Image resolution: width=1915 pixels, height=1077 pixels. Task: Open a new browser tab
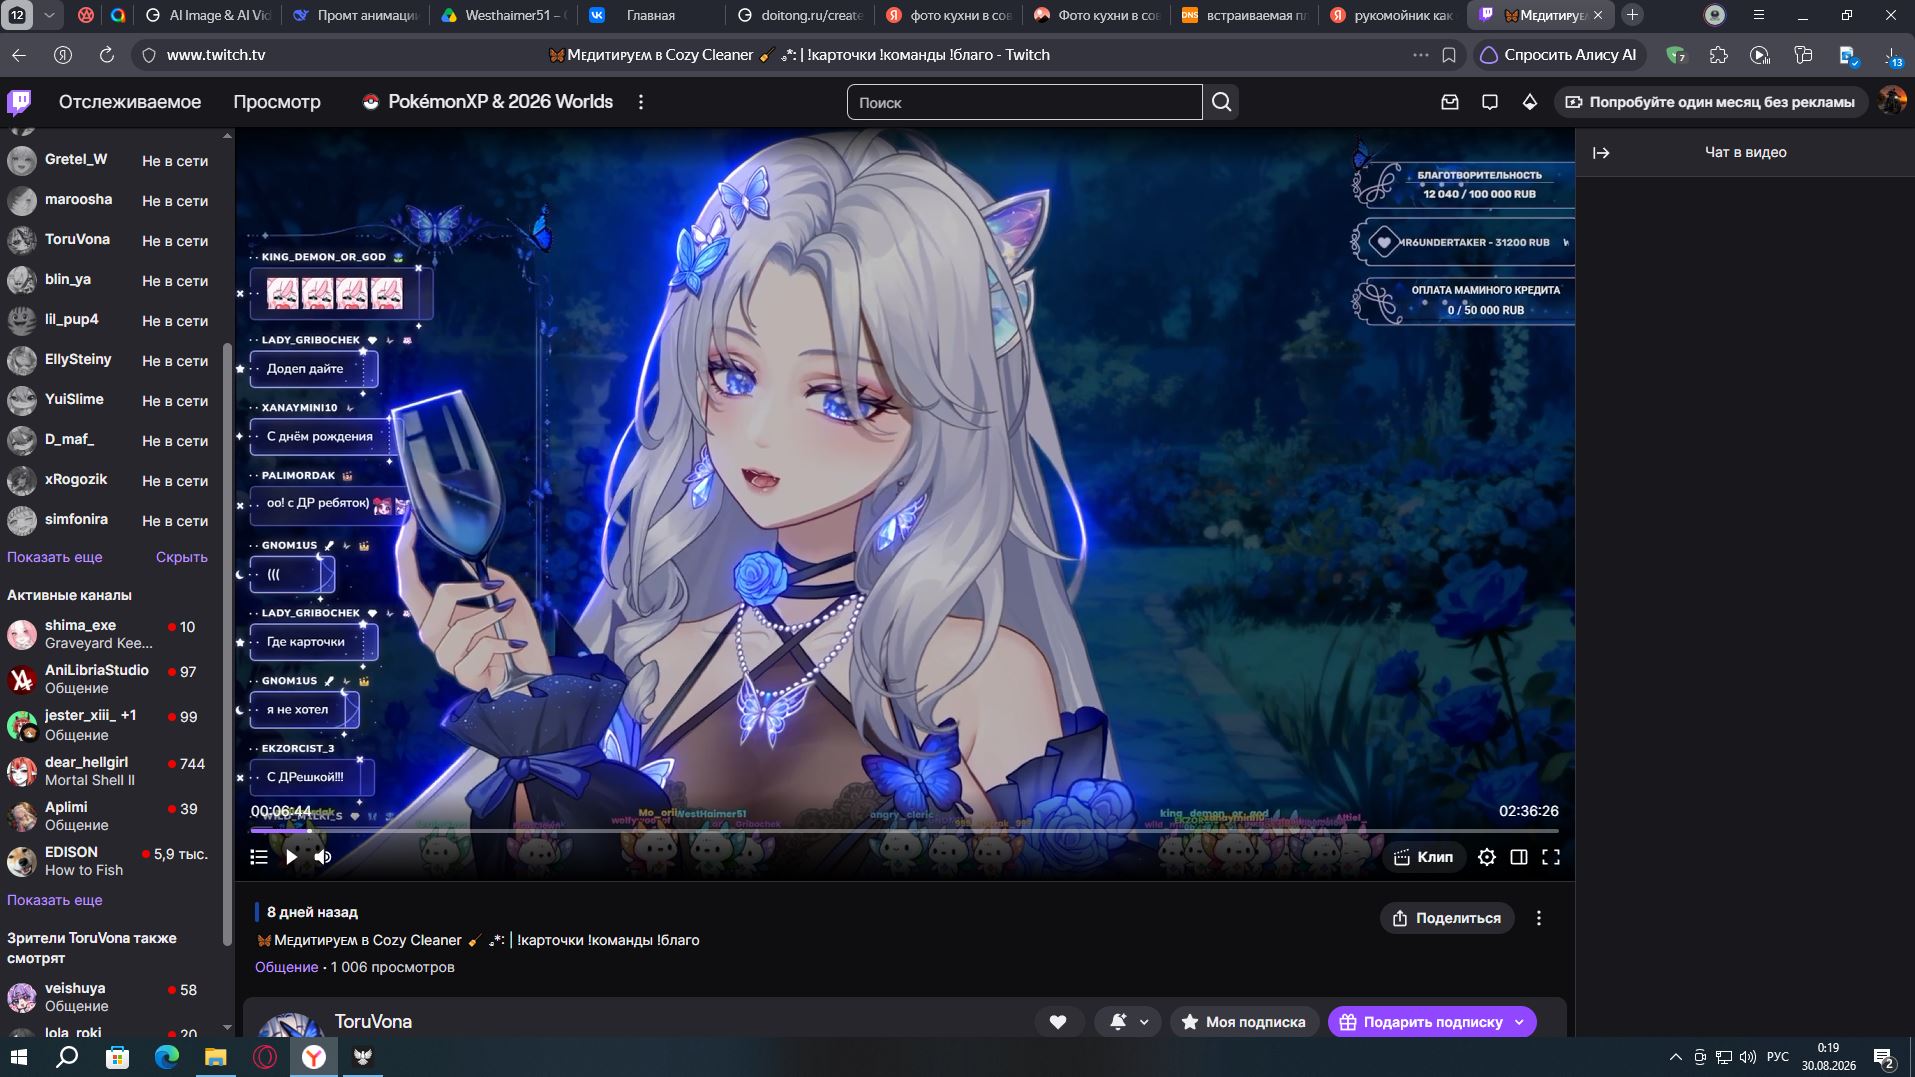click(x=1632, y=15)
